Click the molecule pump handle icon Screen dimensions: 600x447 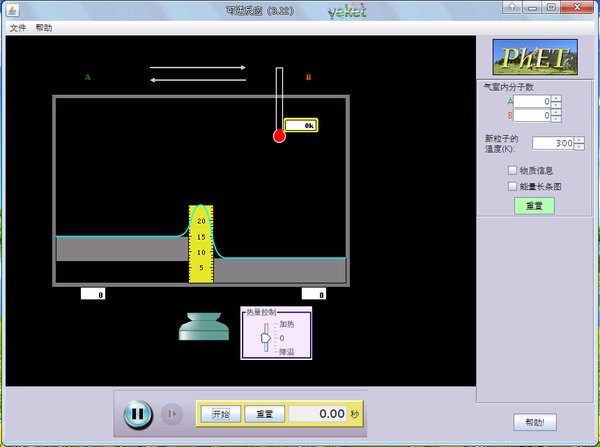pyautogui.click(x=204, y=326)
